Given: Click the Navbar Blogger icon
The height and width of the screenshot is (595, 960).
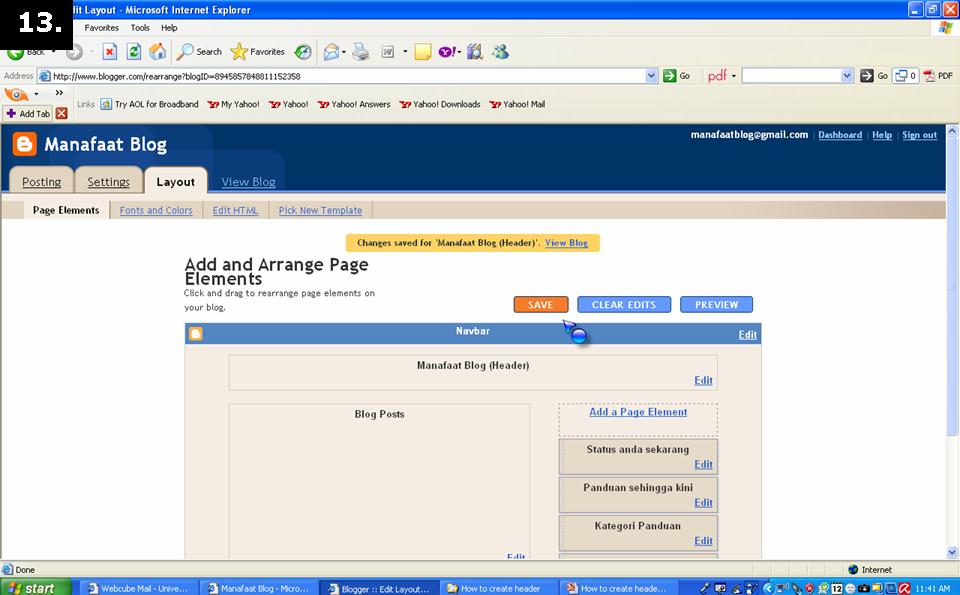Looking at the screenshot, I should pos(196,334).
